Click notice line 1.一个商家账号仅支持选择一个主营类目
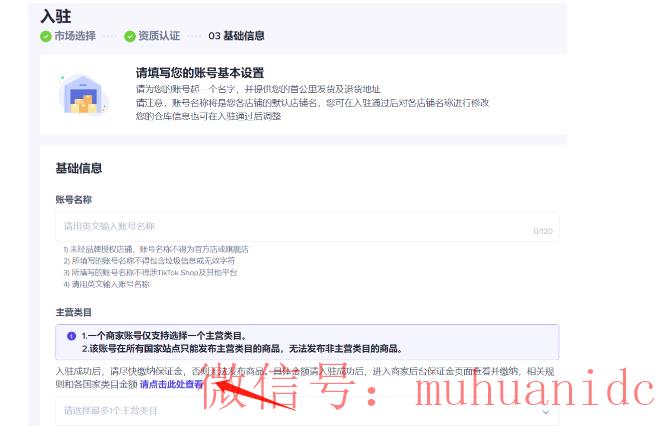This screenshot has height=426, width=670. [x=164, y=336]
